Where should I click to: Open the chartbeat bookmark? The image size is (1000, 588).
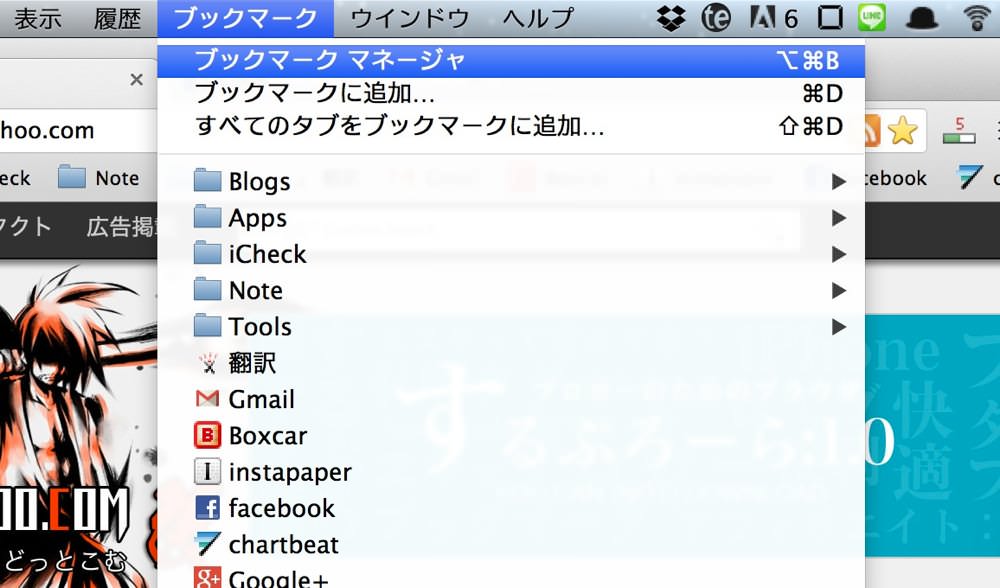click(x=511, y=545)
